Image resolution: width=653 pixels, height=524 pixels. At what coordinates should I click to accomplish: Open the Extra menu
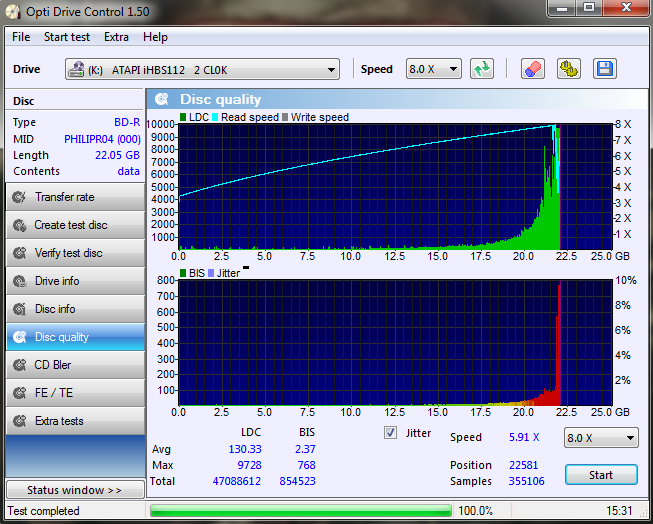point(116,37)
